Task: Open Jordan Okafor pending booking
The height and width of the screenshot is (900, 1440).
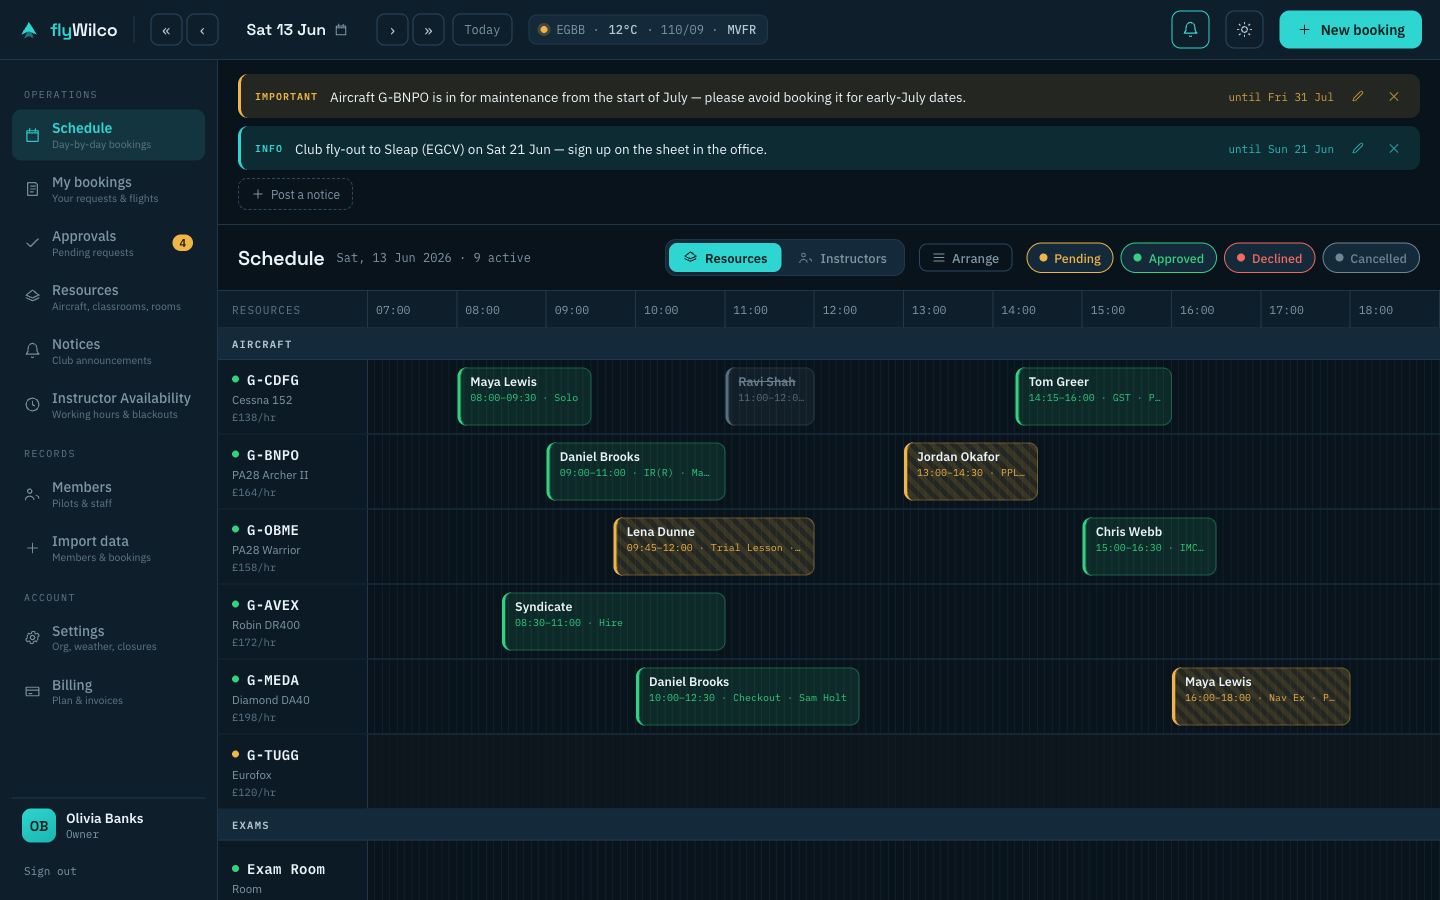Action: tap(971, 471)
